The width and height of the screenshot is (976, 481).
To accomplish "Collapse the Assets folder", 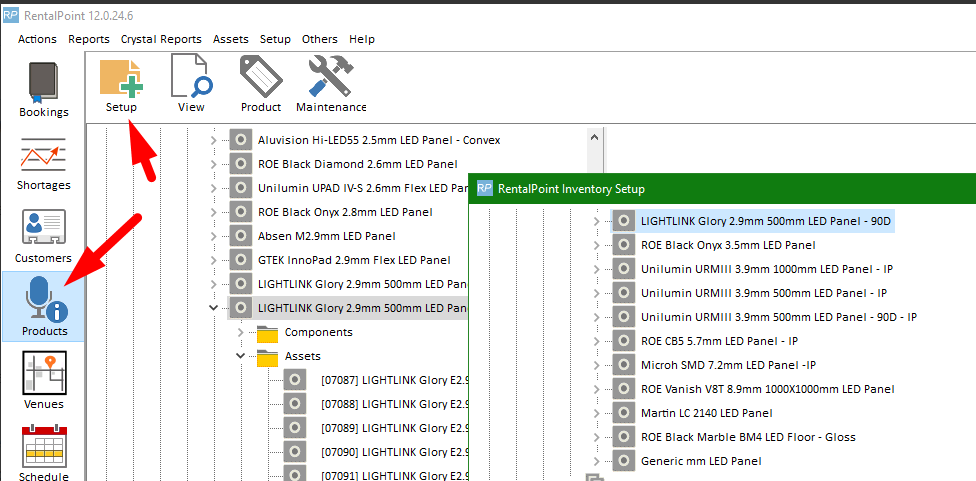I will point(241,357).
